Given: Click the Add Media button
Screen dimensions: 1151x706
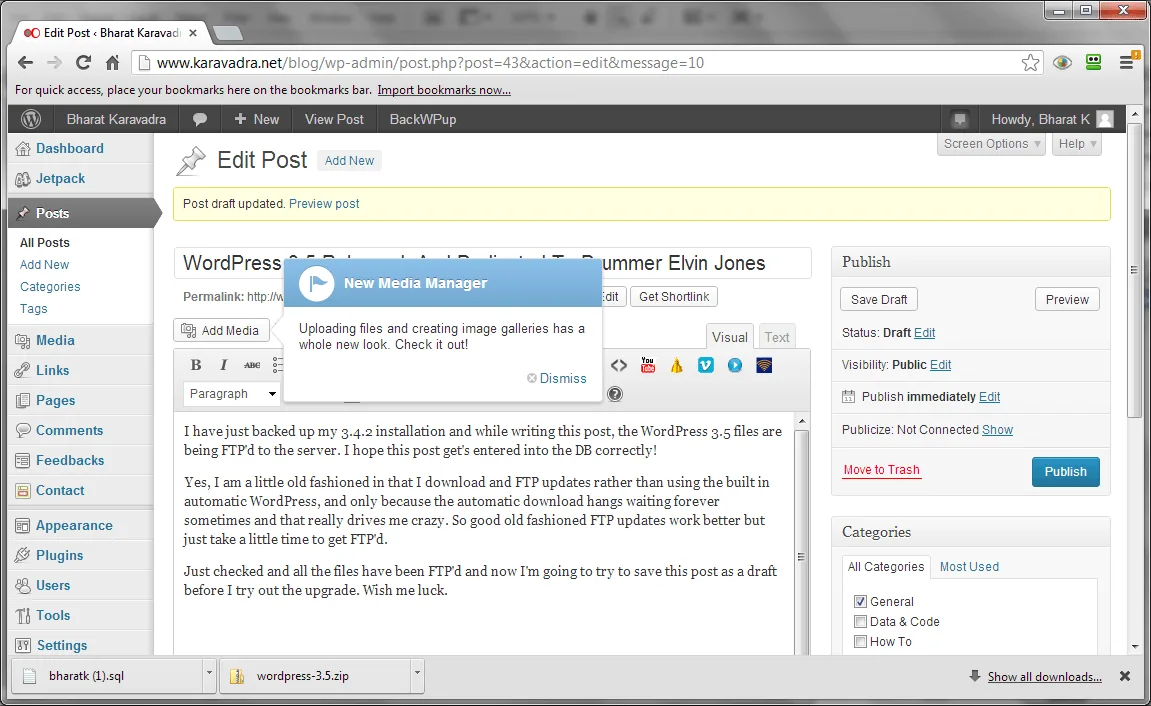Looking at the screenshot, I should [x=222, y=330].
